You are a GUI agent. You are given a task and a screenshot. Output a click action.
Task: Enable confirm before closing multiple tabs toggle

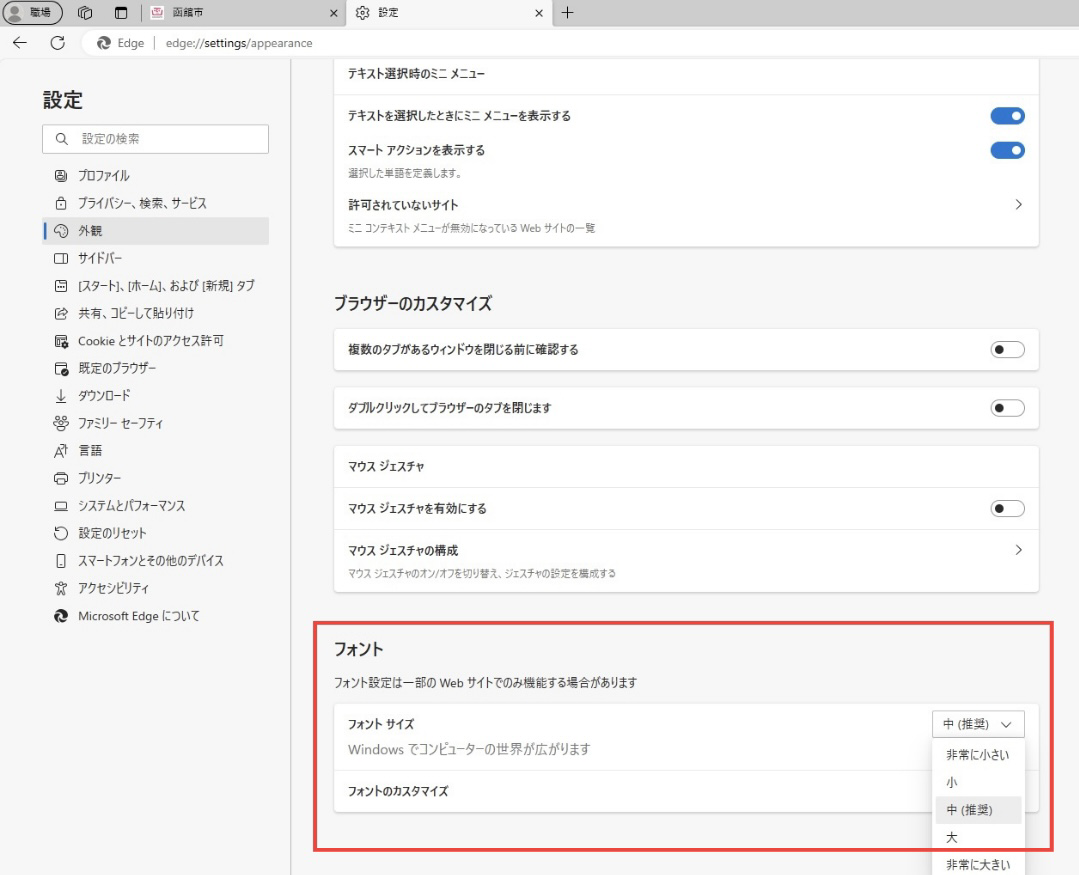pyautogui.click(x=1007, y=350)
